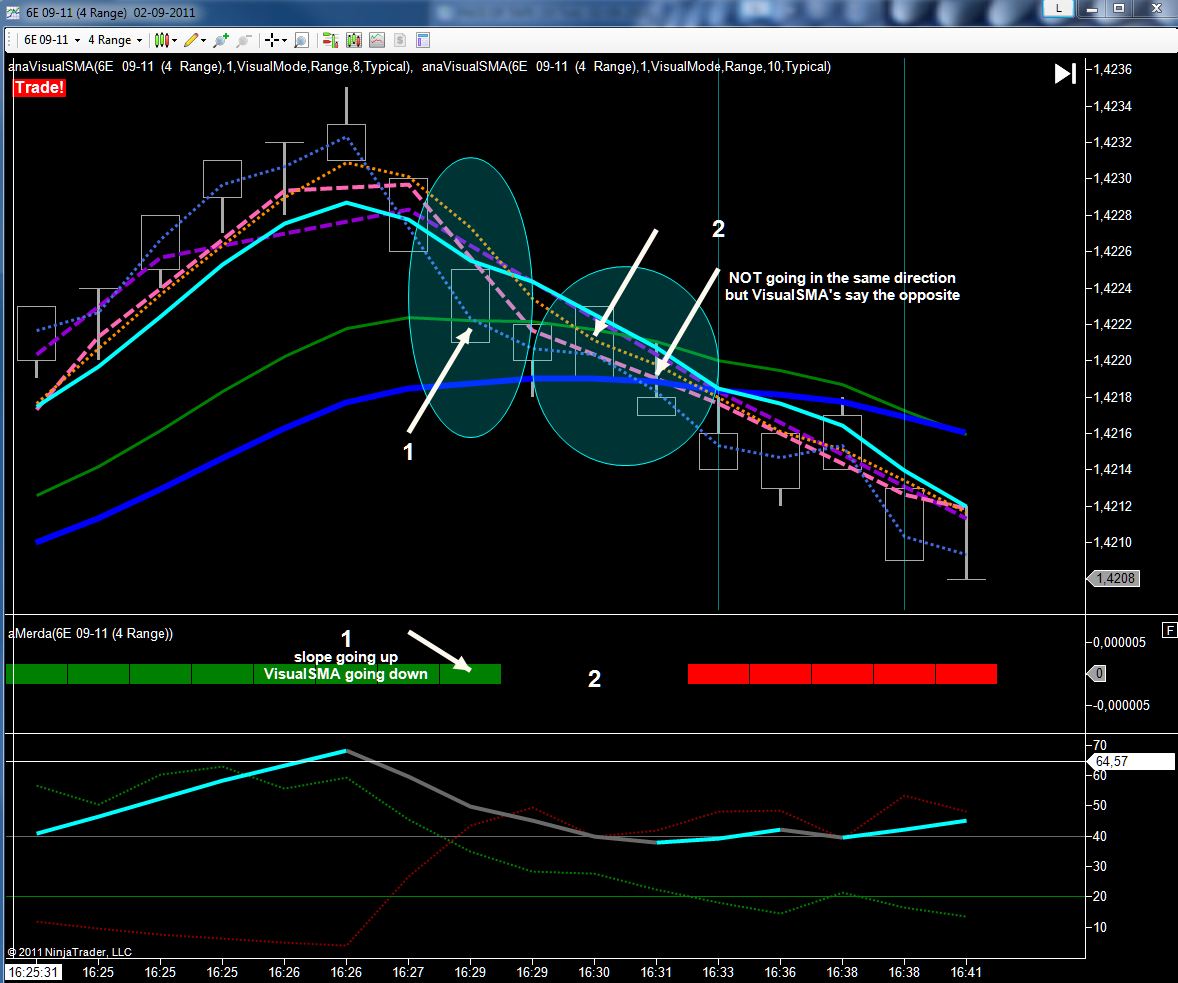1178x983 pixels.
Task: Click the 0 value marker in aMerda panel
Action: point(1097,673)
